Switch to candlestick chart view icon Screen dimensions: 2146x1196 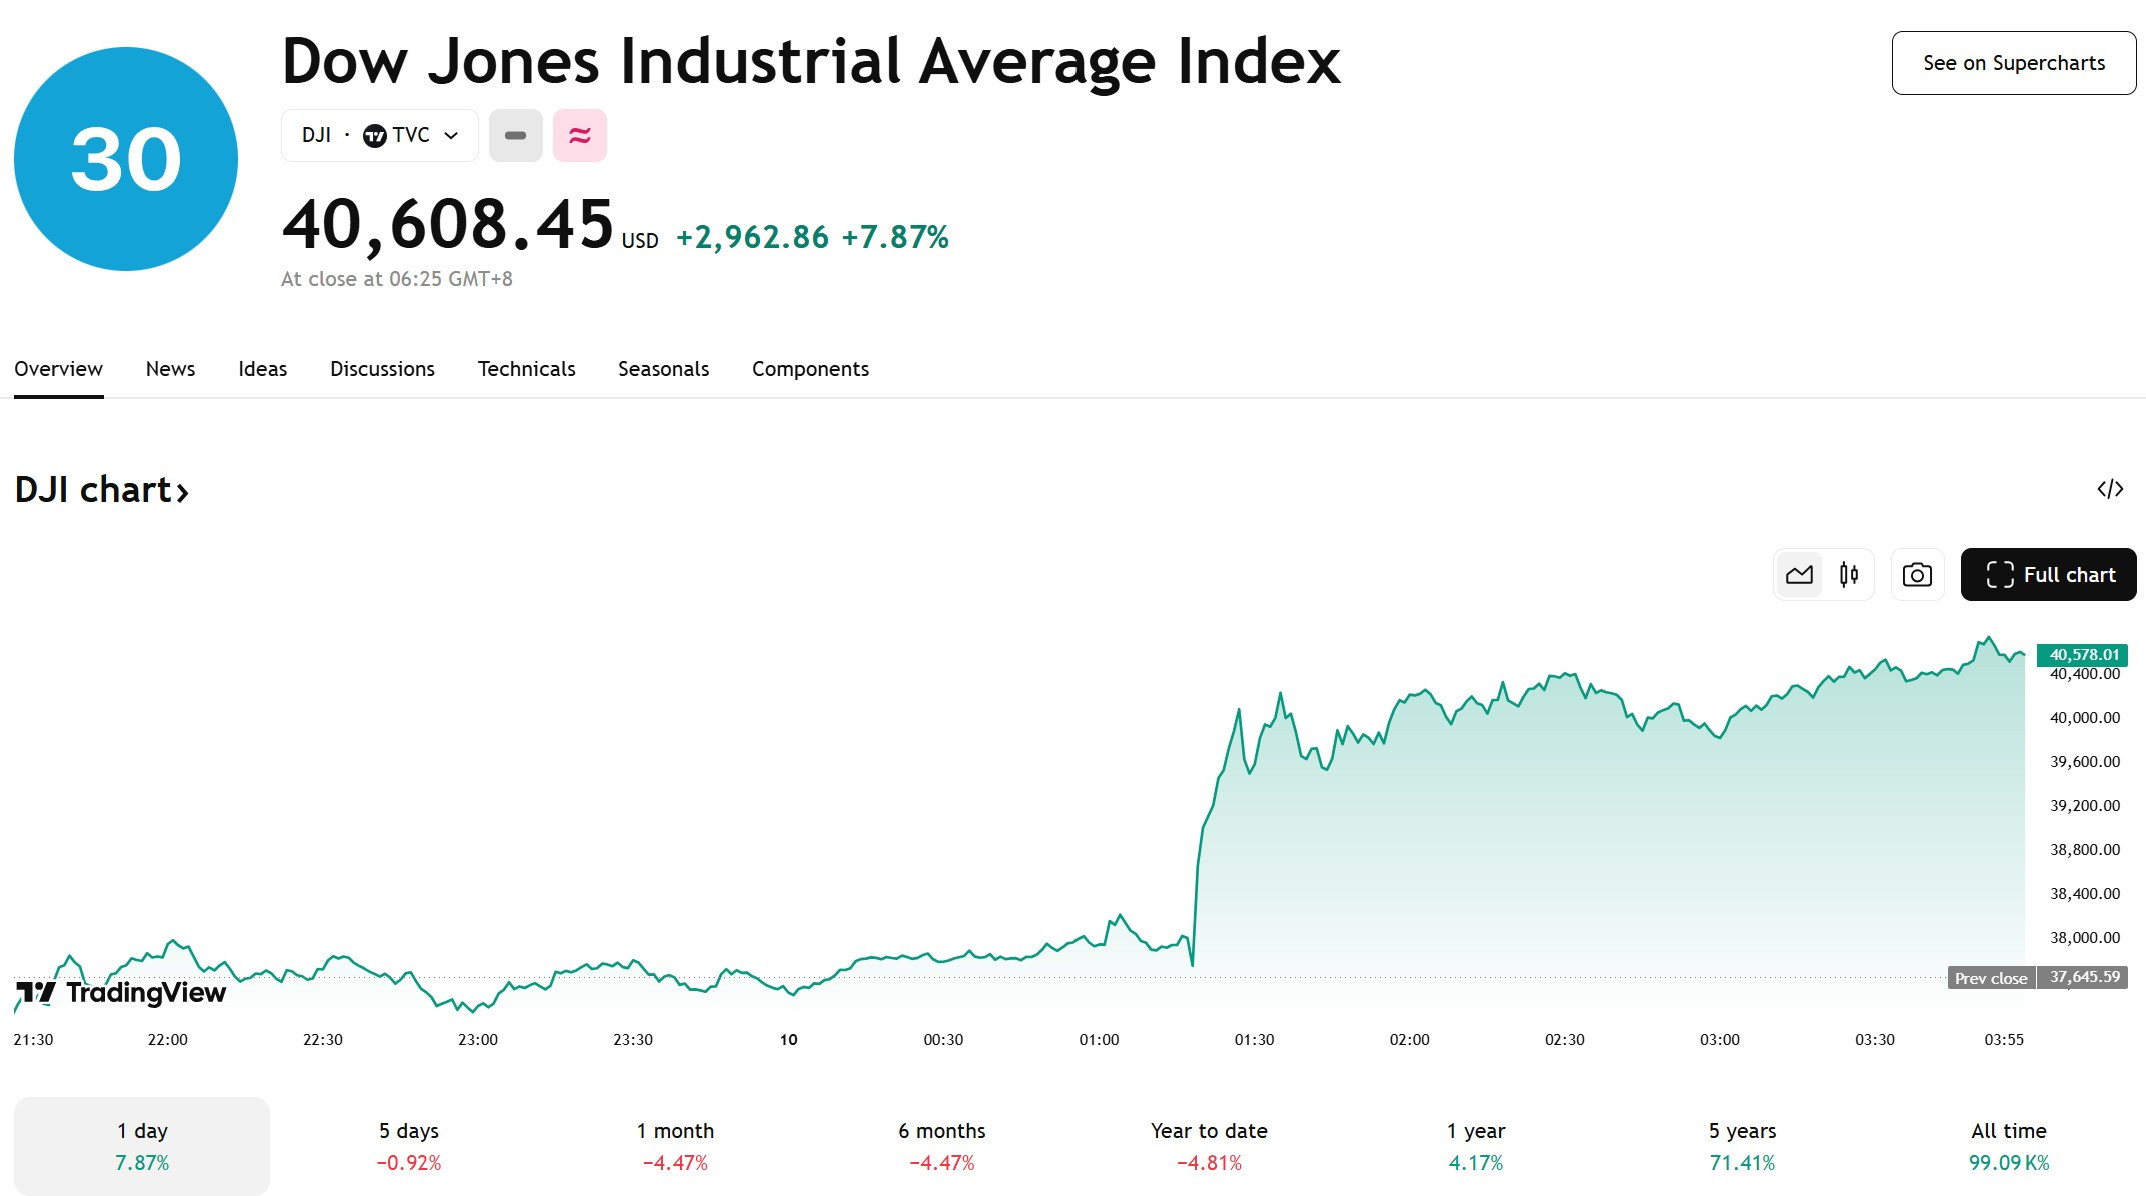click(1849, 575)
